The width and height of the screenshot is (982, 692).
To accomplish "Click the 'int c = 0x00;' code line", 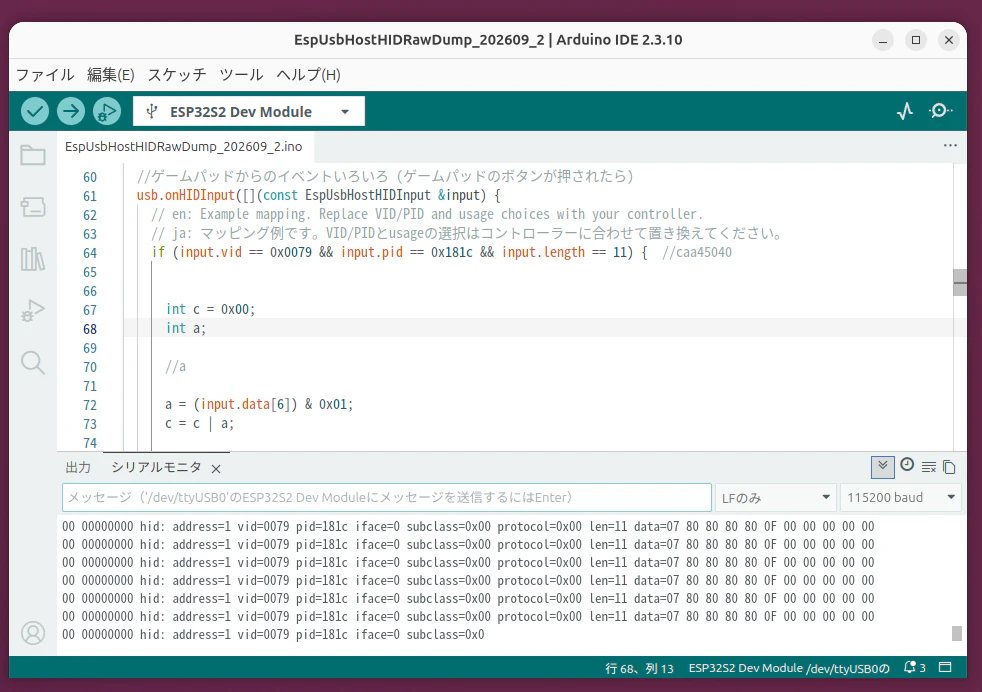I will click(x=210, y=309).
